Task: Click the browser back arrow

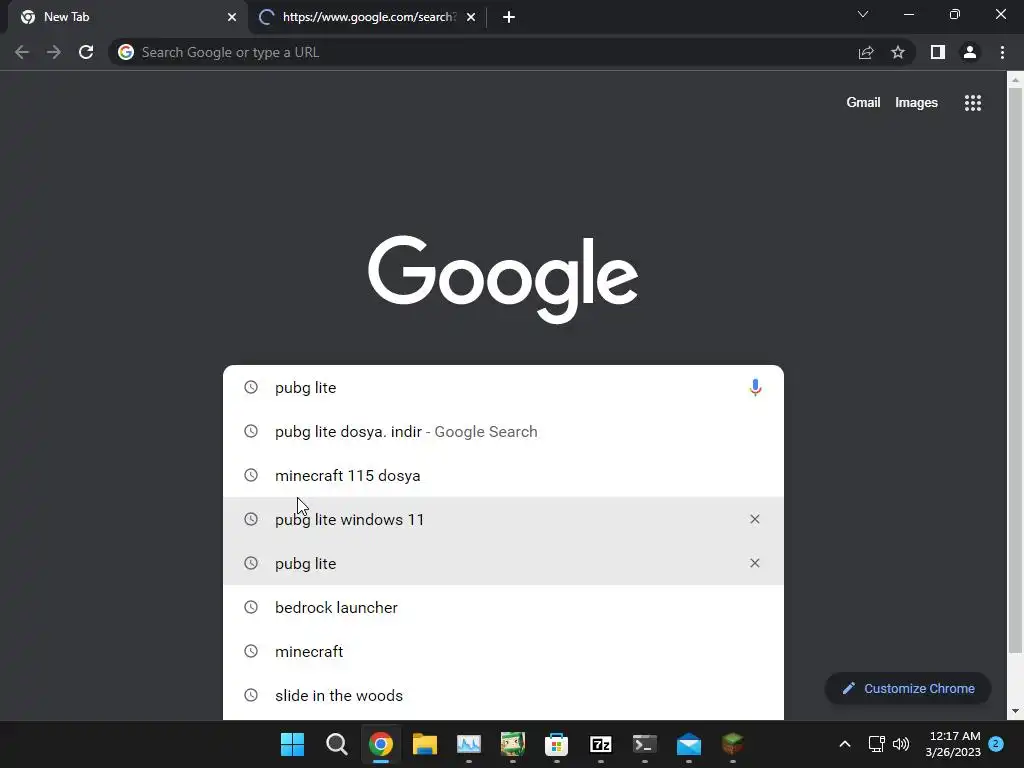Action: tap(22, 52)
